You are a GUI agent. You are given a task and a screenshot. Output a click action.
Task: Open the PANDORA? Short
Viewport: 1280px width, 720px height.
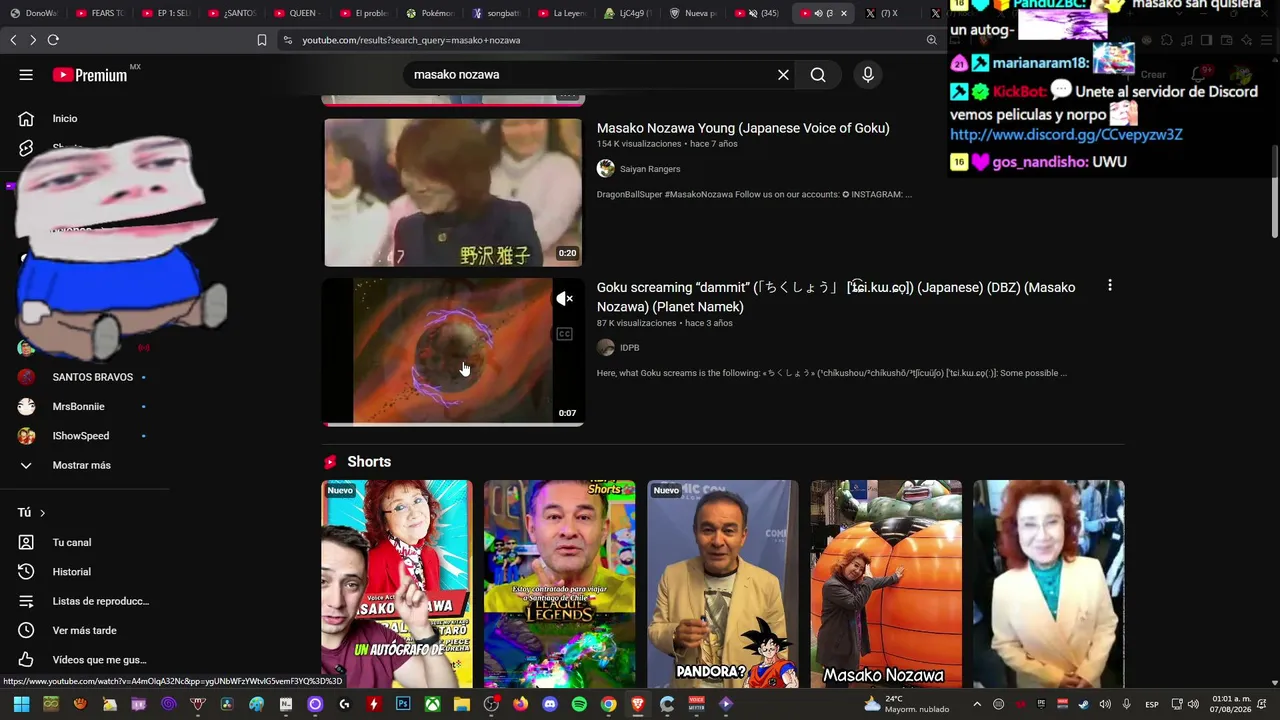pos(723,584)
